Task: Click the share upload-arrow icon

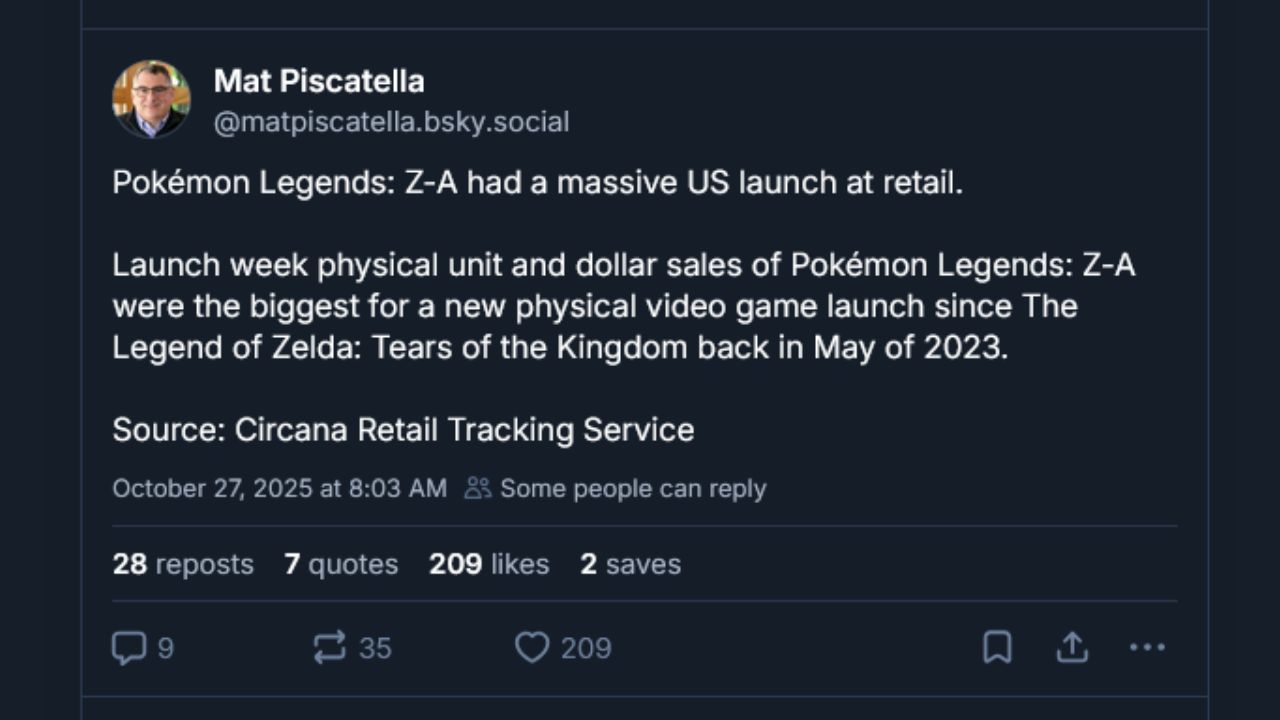Action: (x=1071, y=648)
